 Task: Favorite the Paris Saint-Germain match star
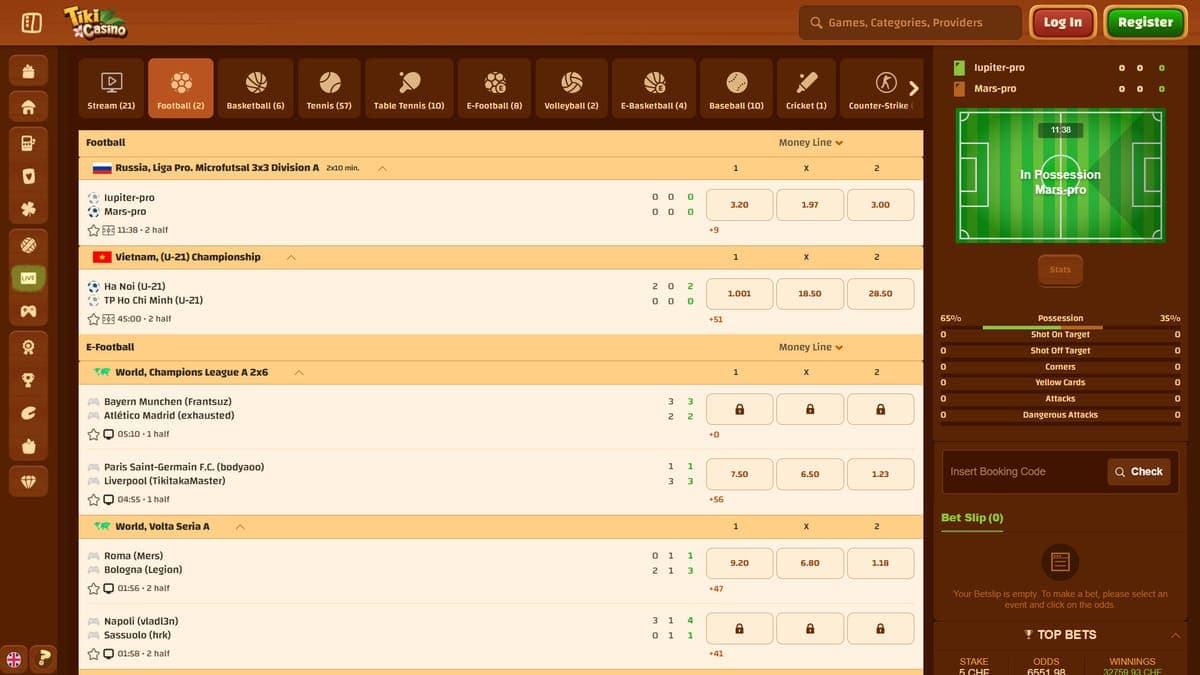click(x=94, y=499)
